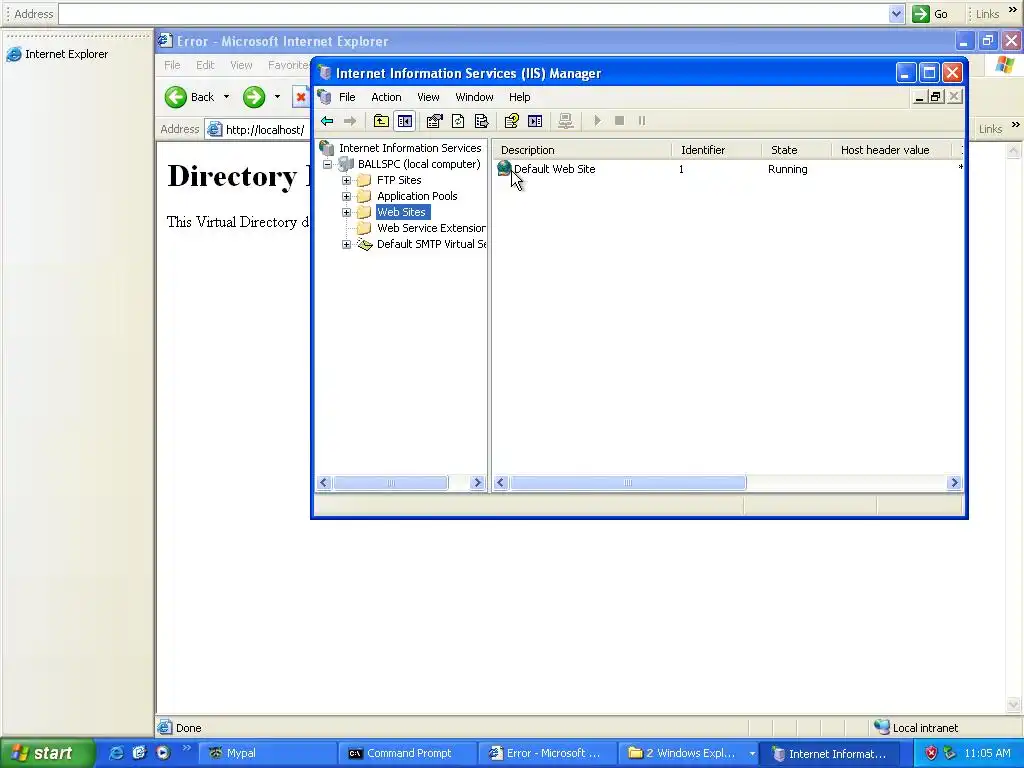This screenshot has height=768, width=1024.
Task: Click the Refresh icon in IIS toolbar
Action: point(458,121)
